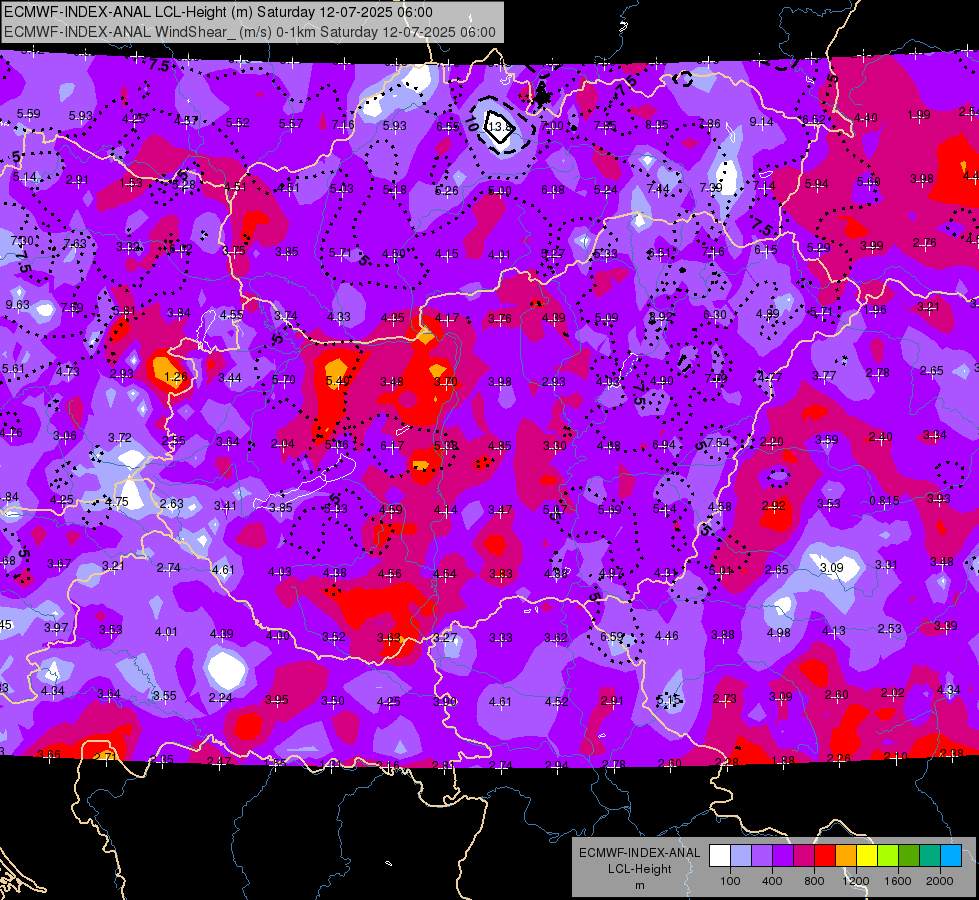Click the 'WindShear_ (m/s) 0-1km' title line
The image size is (979, 900).
coord(250,32)
